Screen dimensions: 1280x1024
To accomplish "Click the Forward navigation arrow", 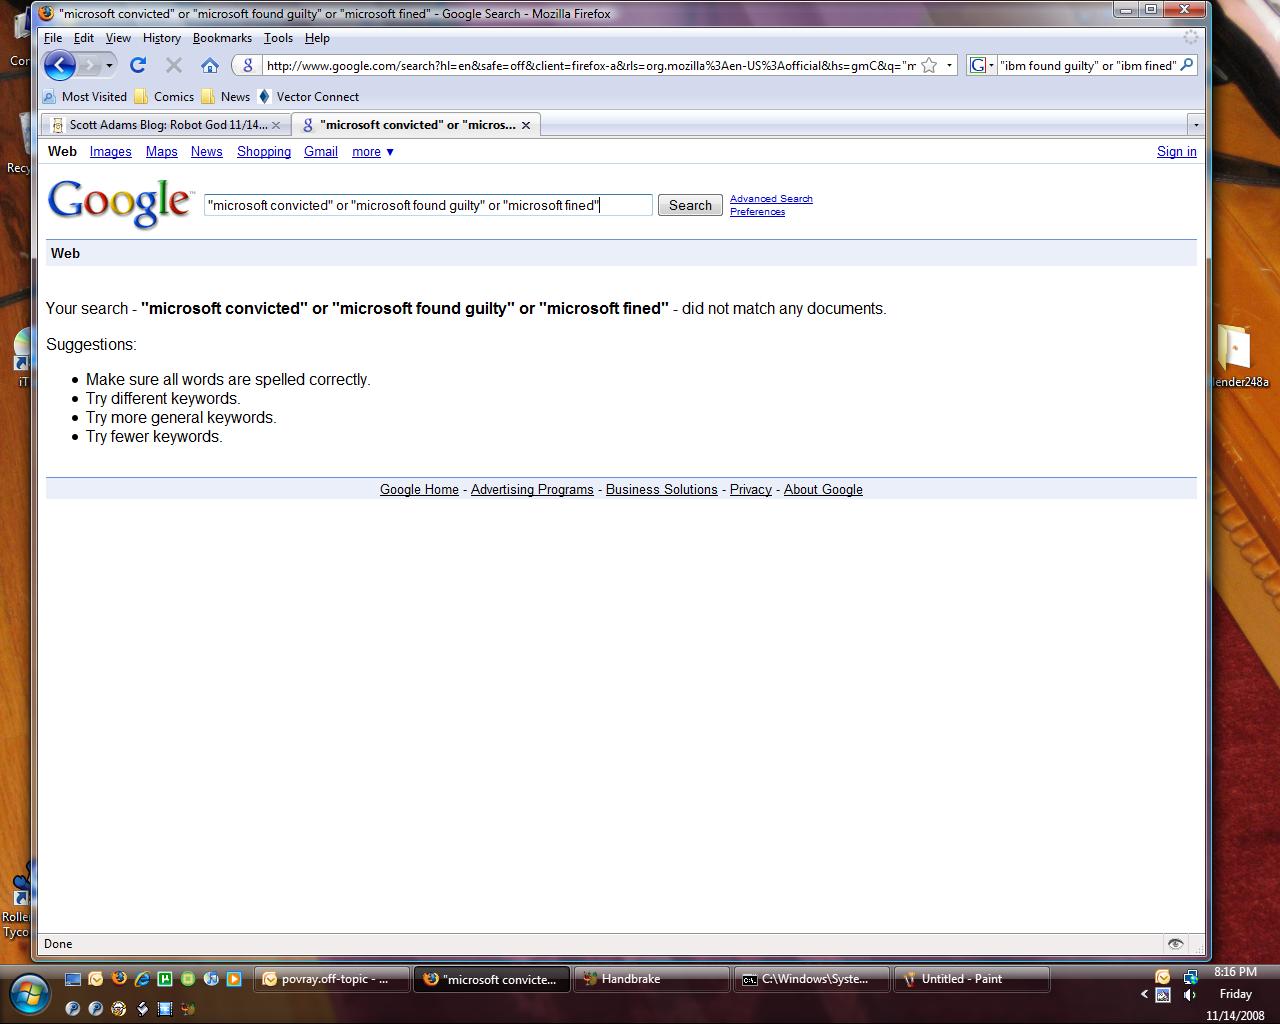I will [x=89, y=65].
